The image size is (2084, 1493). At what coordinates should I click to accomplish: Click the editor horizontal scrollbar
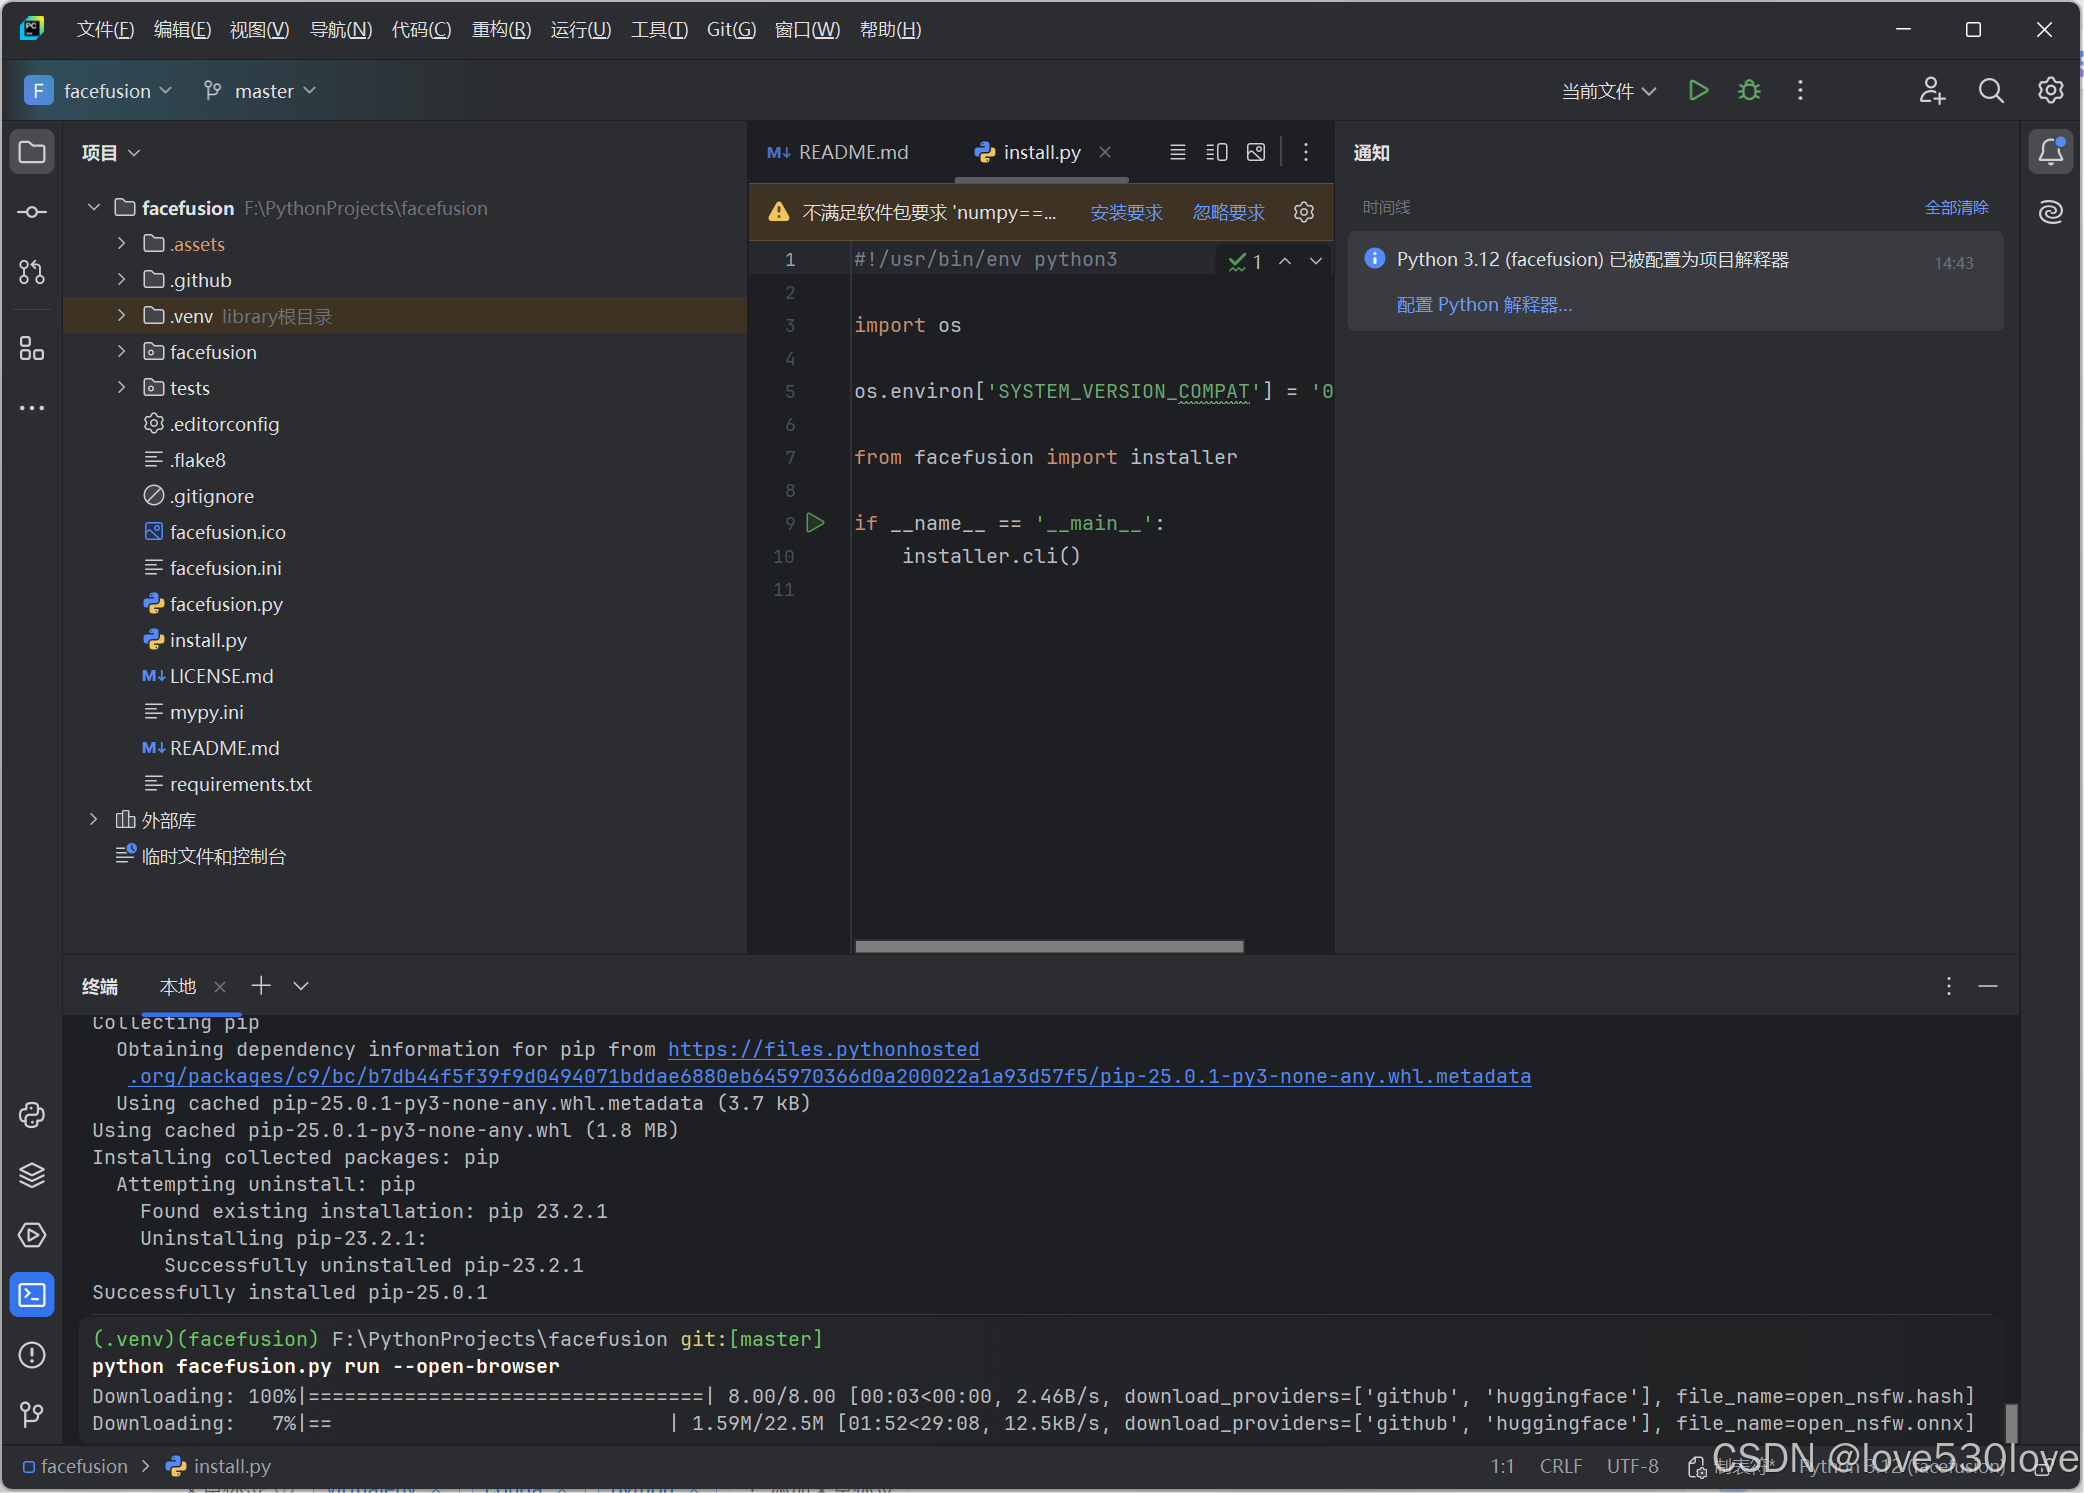tap(1049, 946)
